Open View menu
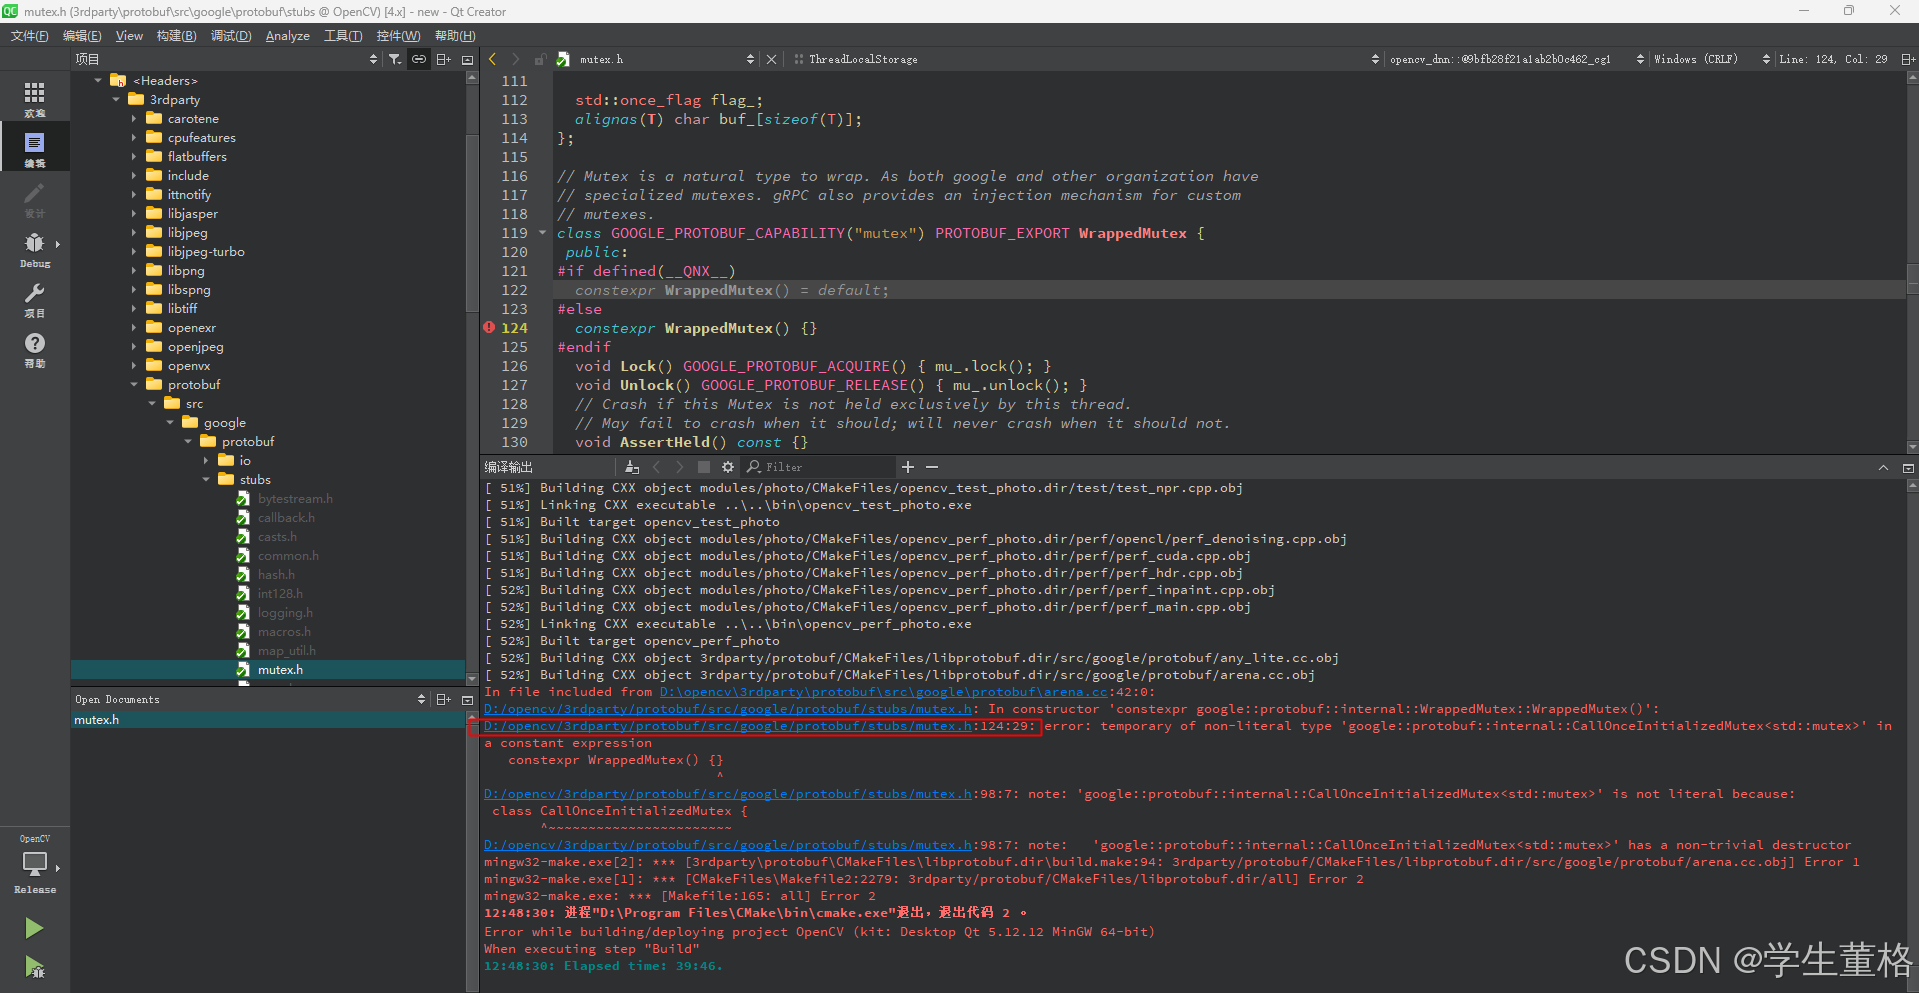Viewport: 1919px width, 993px height. pyautogui.click(x=129, y=35)
